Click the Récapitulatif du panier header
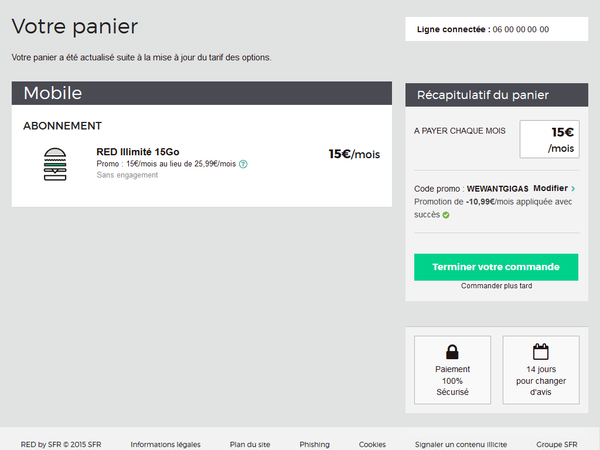The image size is (600, 450). tap(495, 95)
